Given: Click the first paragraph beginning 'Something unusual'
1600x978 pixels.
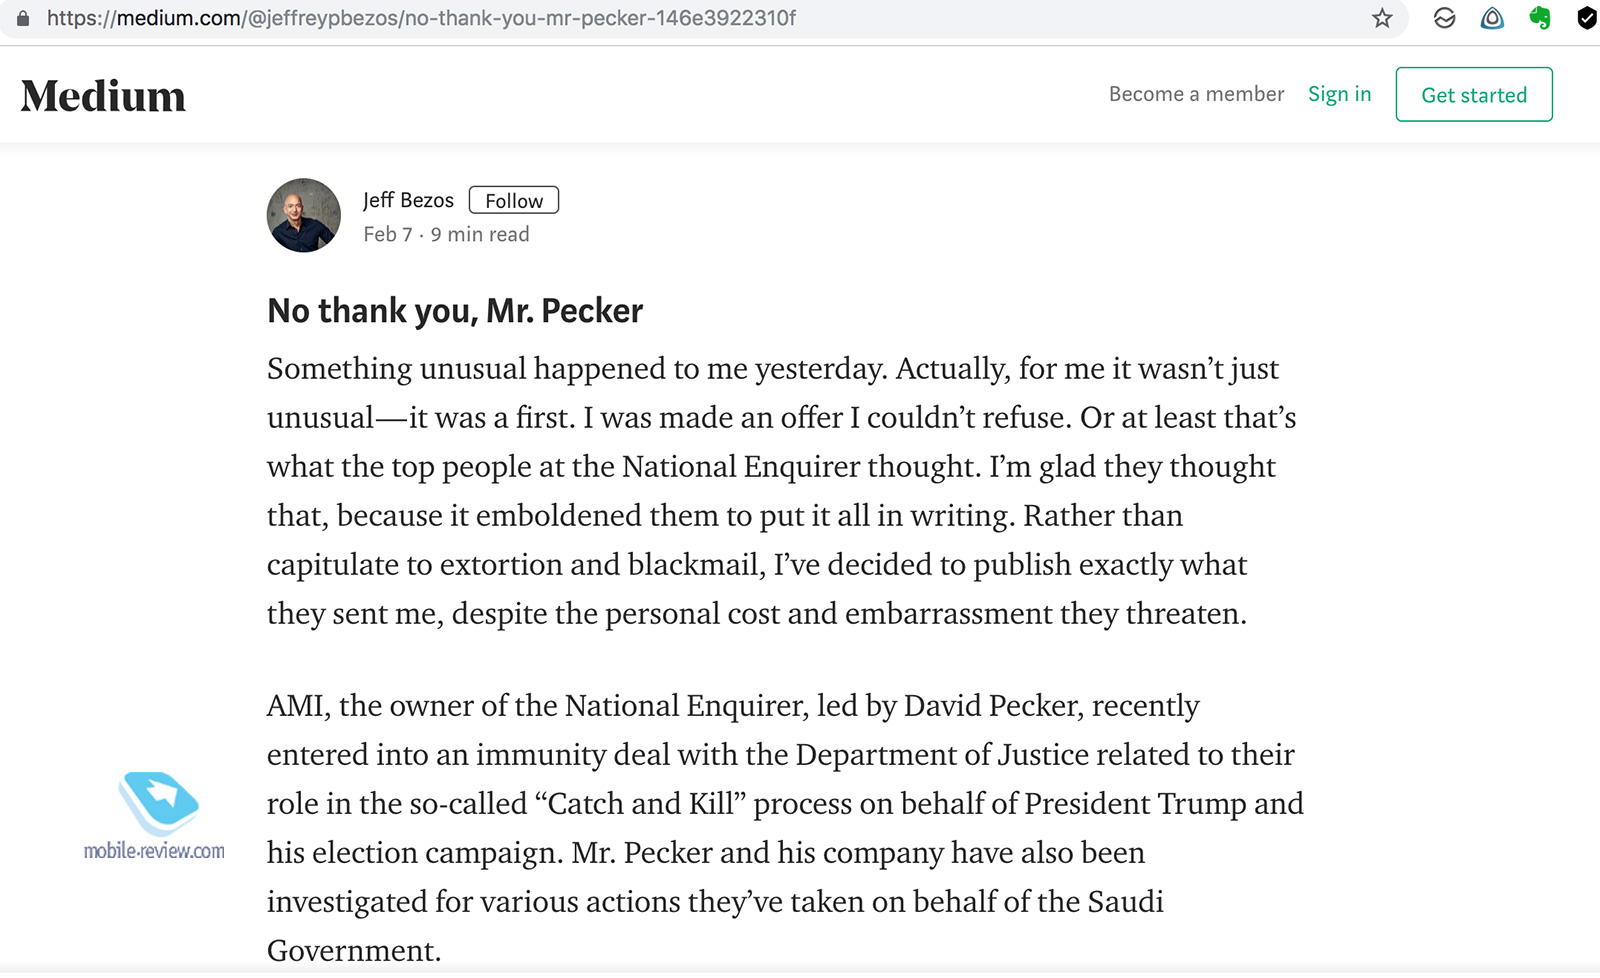Looking at the screenshot, I should point(782,491).
